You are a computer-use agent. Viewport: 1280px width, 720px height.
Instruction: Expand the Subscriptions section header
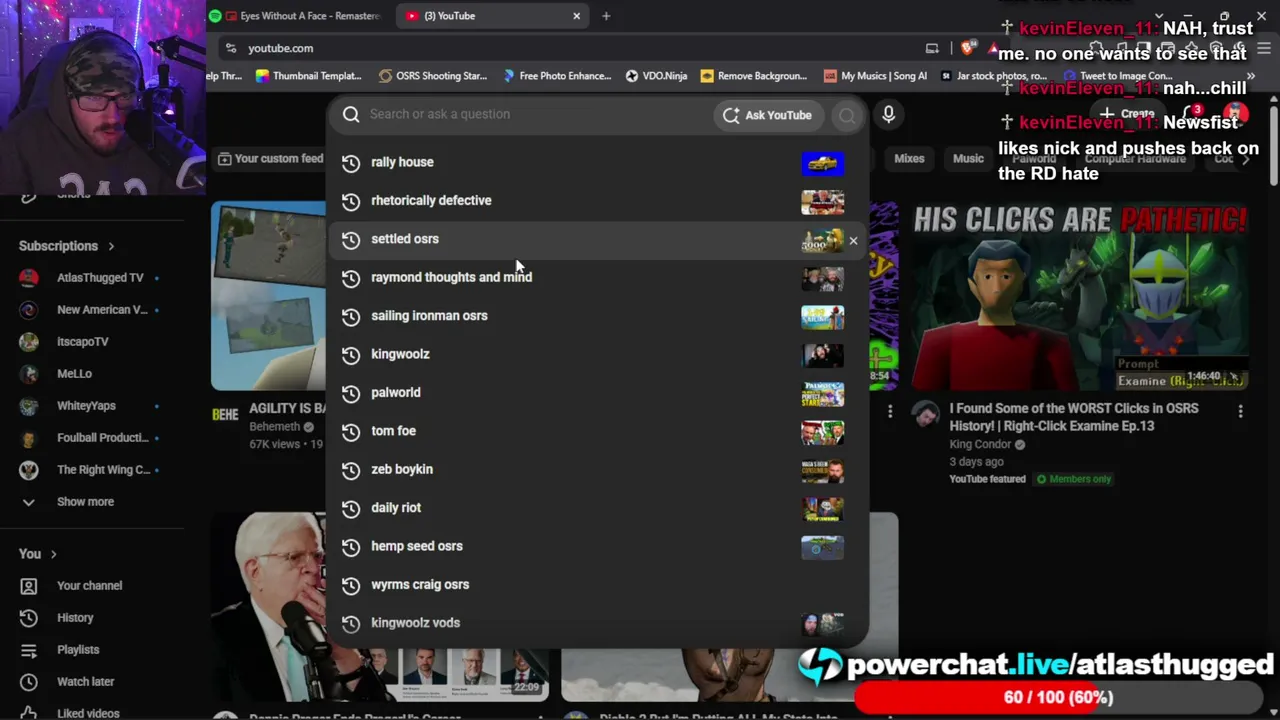click(x=67, y=246)
